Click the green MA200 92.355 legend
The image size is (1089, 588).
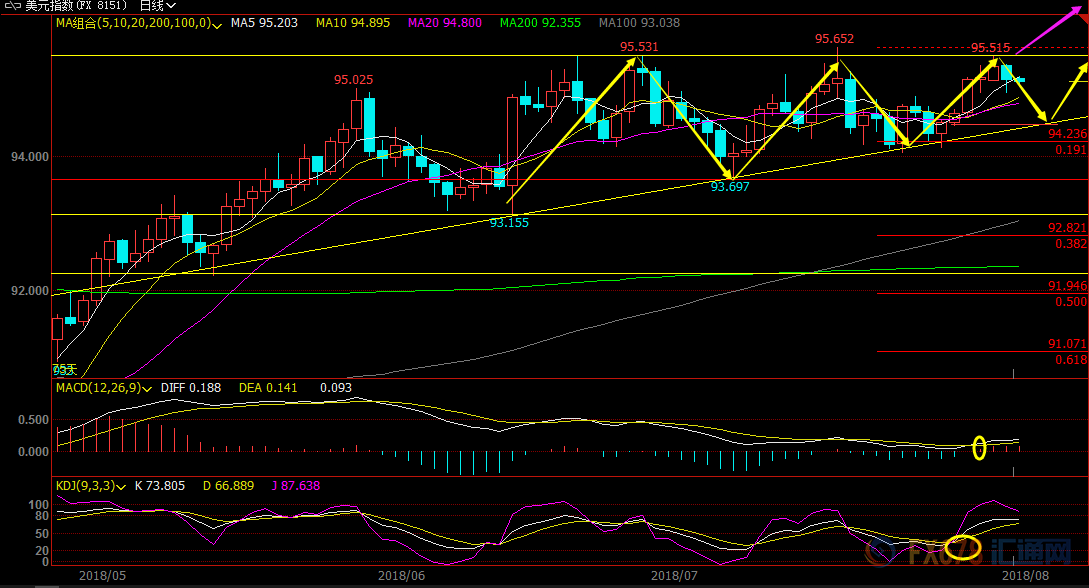coord(540,22)
